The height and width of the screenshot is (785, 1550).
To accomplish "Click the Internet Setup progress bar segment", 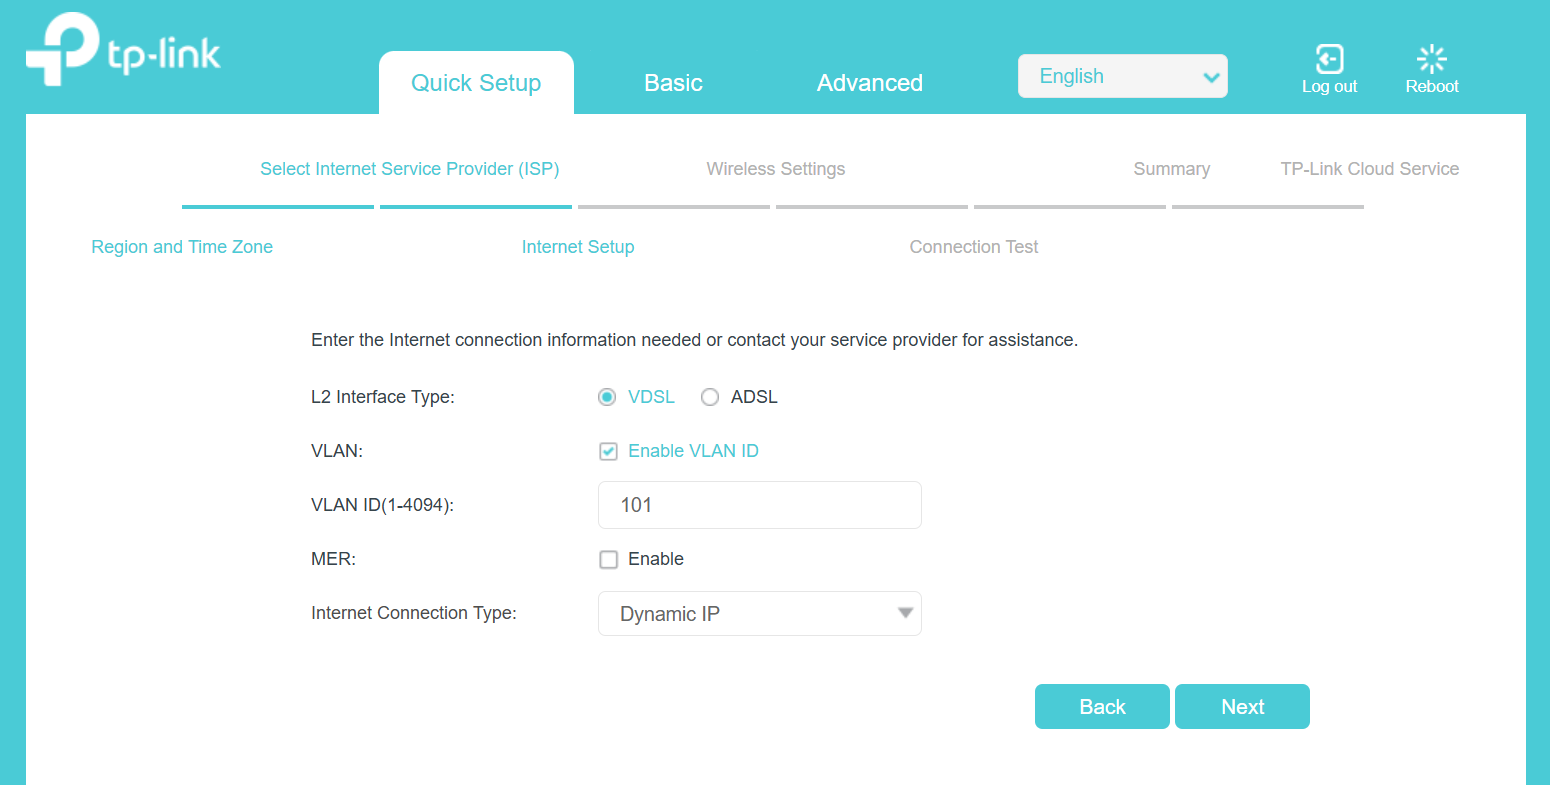I will (475, 207).
